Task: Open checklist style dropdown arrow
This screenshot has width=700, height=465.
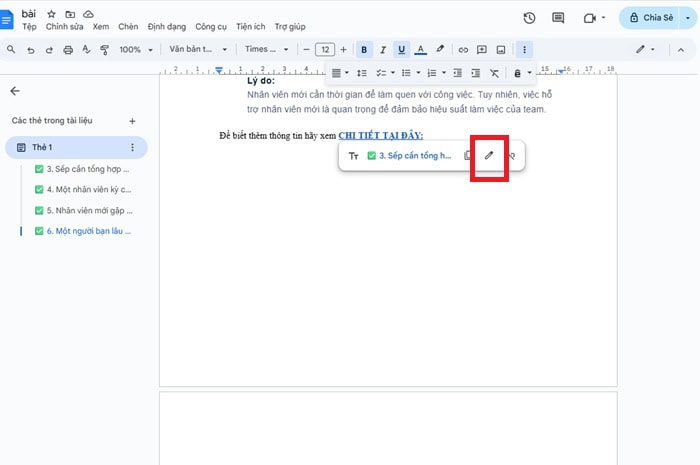Action: (393, 73)
